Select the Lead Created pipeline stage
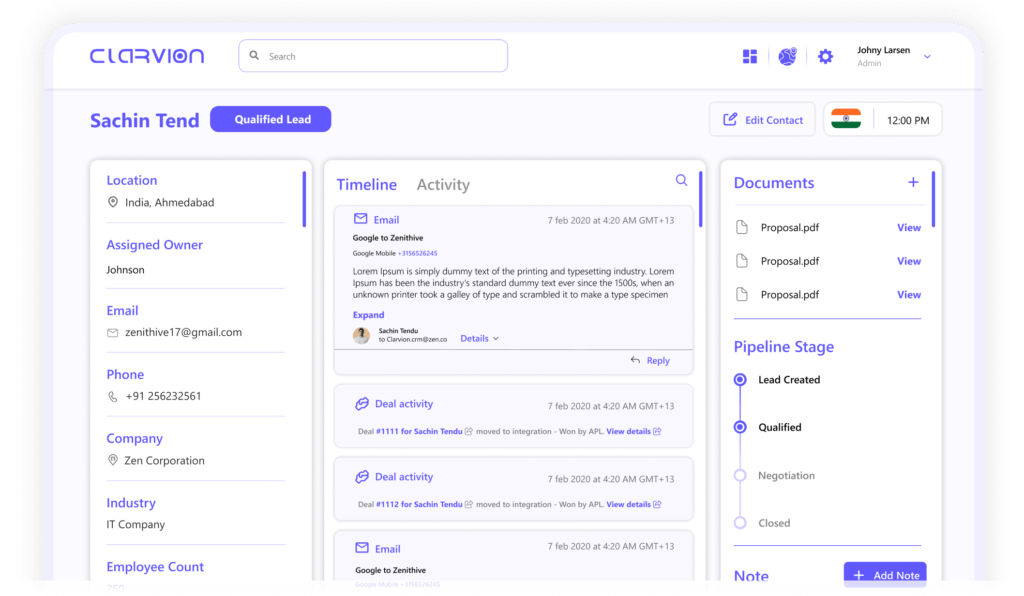Viewport: 1024px width, 596px height. point(740,380)
